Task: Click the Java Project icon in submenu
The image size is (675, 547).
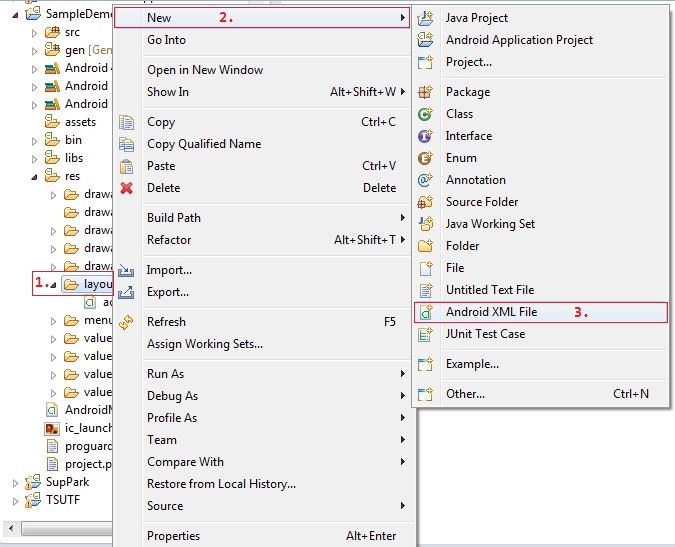Action: point(426,18)
